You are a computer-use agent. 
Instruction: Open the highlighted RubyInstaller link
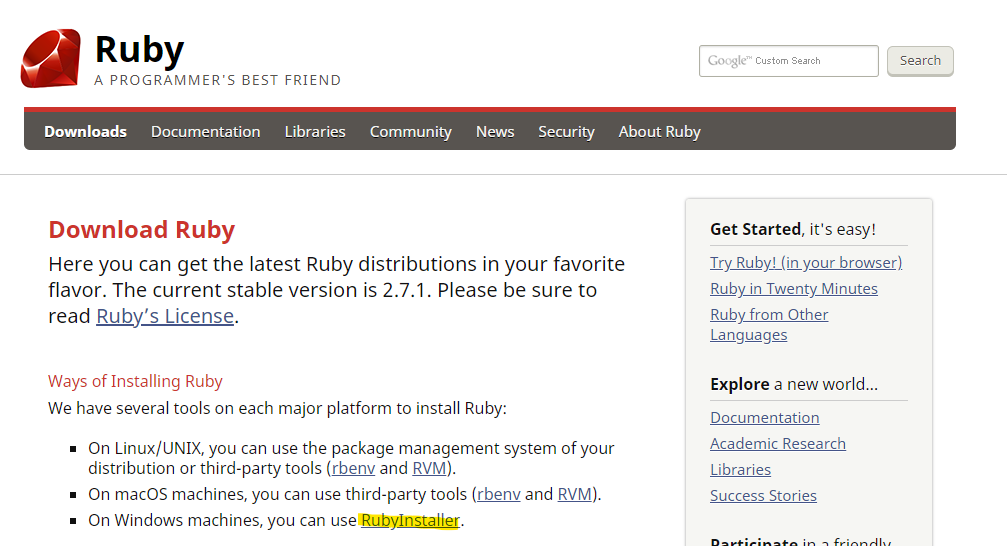click(410, 520)
